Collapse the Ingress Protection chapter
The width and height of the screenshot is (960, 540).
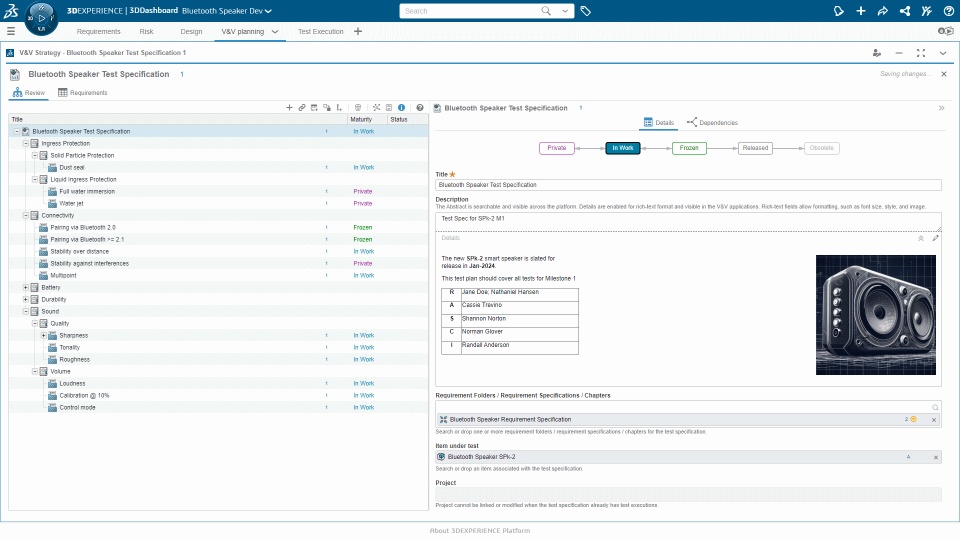26,143
